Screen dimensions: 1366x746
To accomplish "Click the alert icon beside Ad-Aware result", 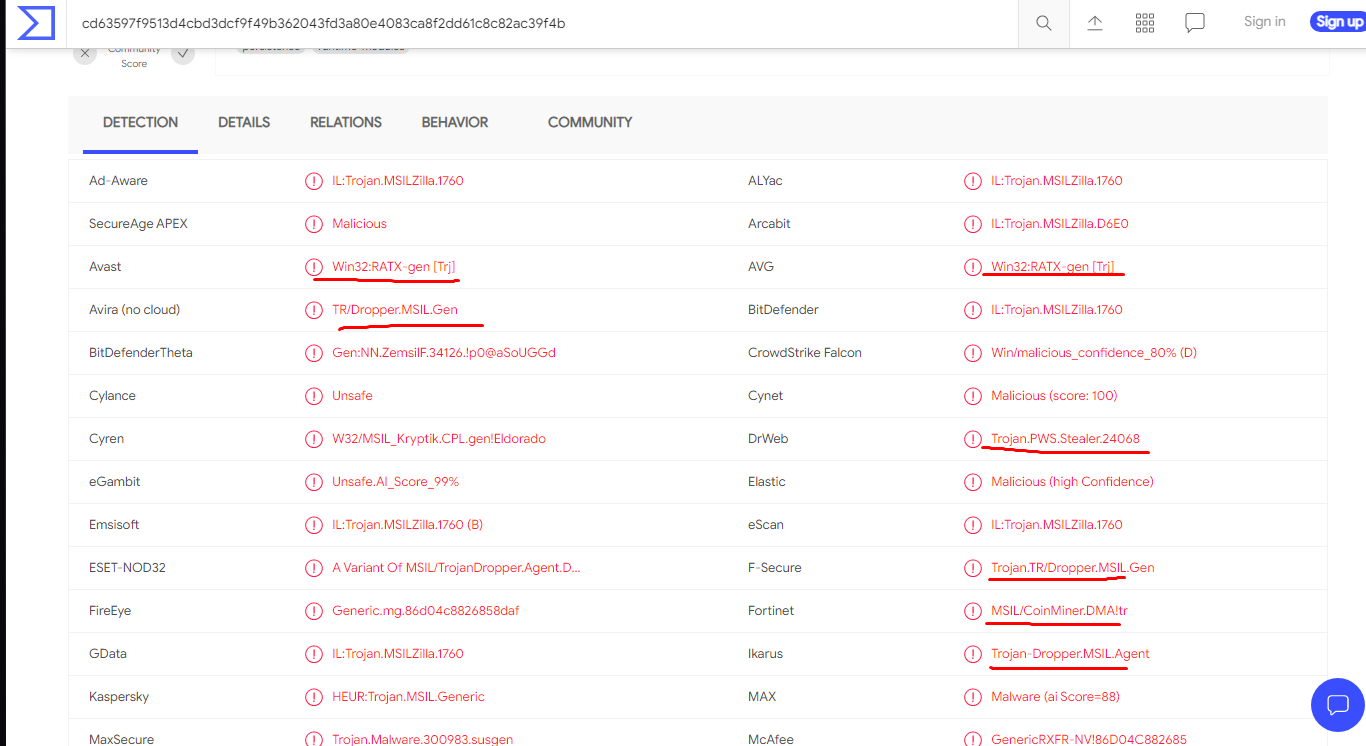I will point(314,181).
